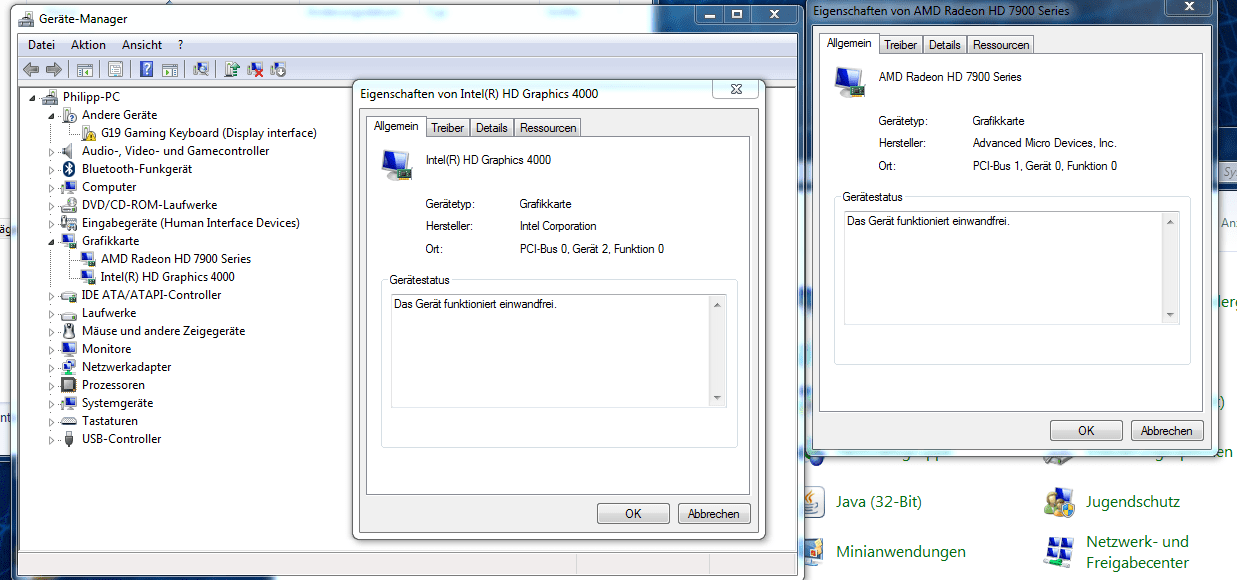The height and width of the screenshot is (580, 1237).
Task: Open the ? help menu
Action: 180,45
